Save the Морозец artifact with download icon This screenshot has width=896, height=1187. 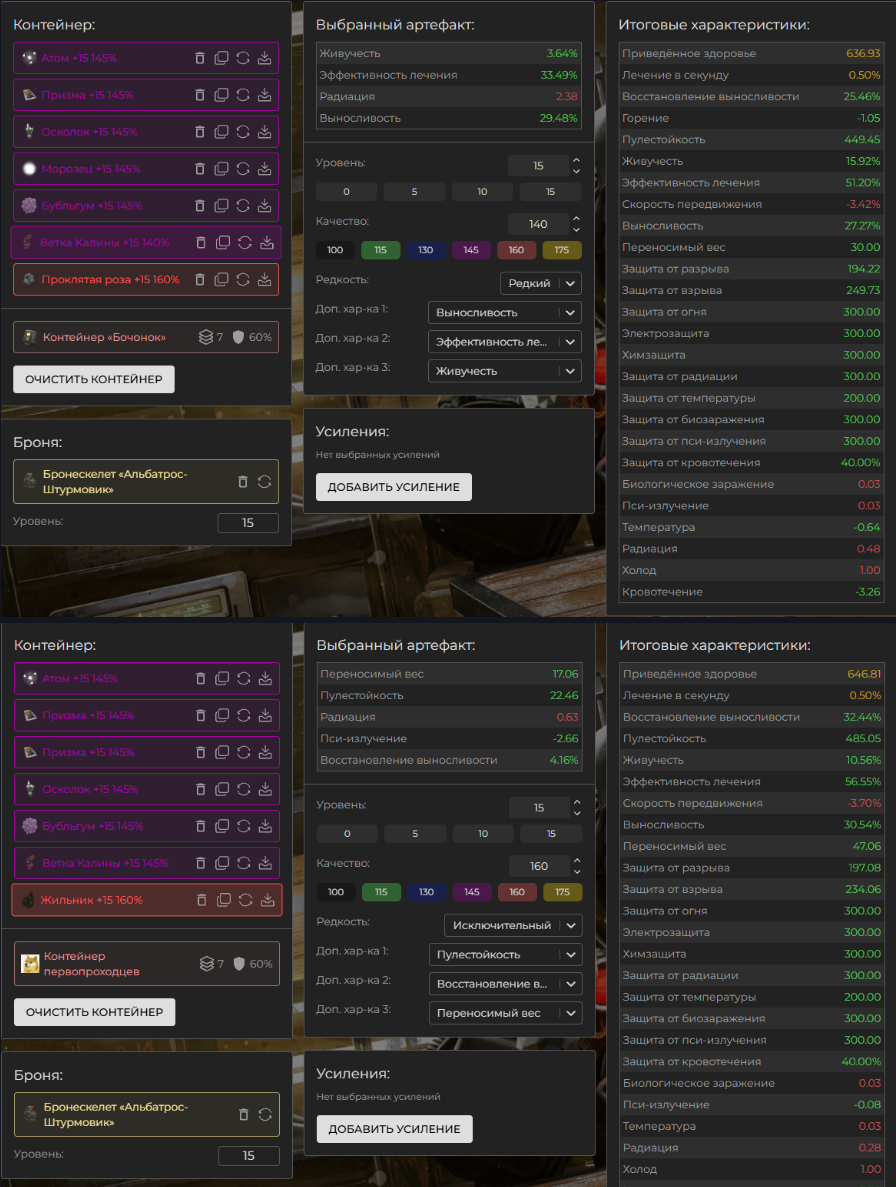point(264,169)
